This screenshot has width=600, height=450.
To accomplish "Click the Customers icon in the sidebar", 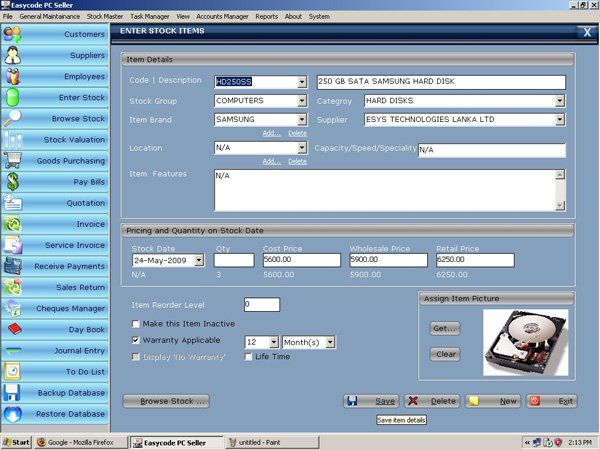I will (x=14, y=34).
